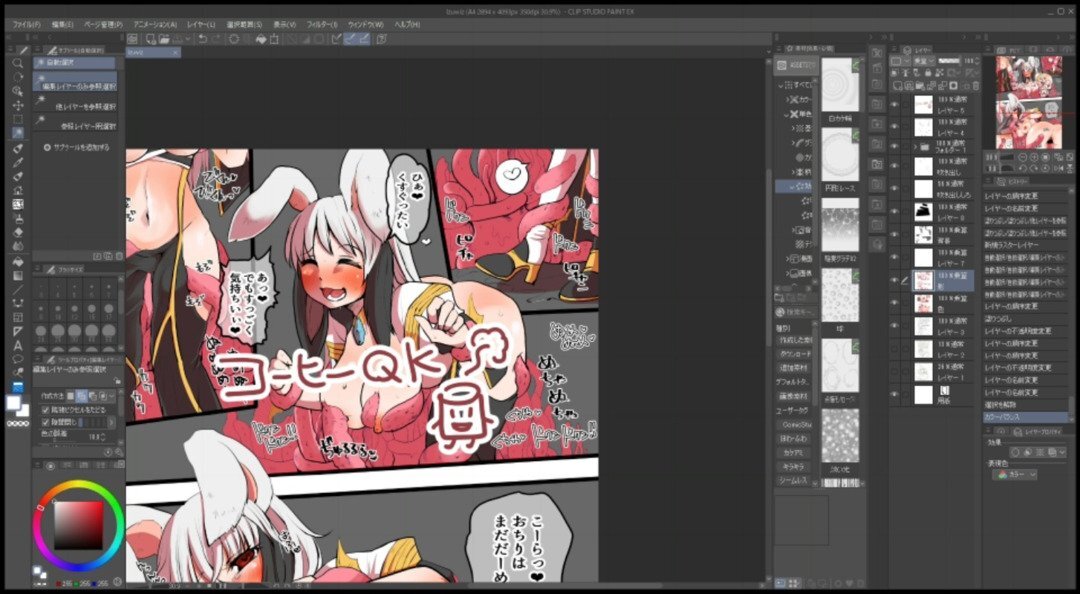
Task: Select the 自動選択 sub tool group
Action: pyautogui.click(x=74, y=63)
